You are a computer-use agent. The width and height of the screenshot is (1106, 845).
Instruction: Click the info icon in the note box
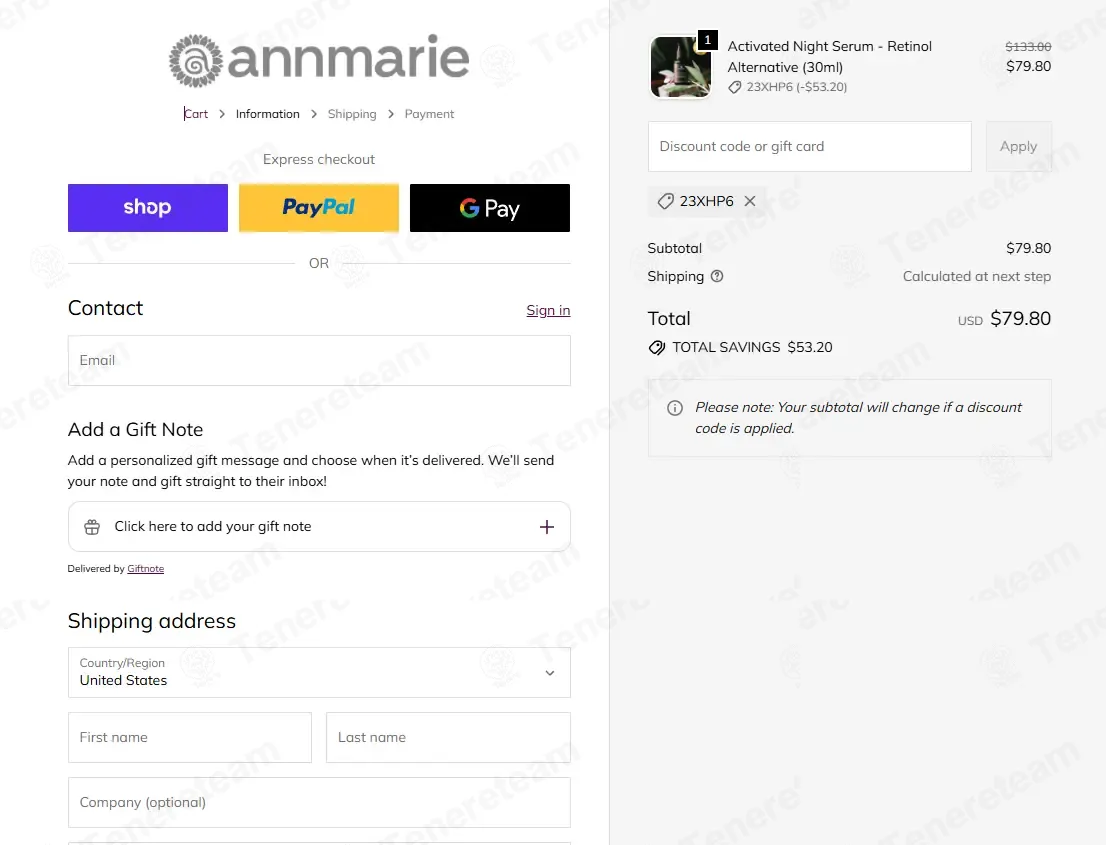coord(675,408)
